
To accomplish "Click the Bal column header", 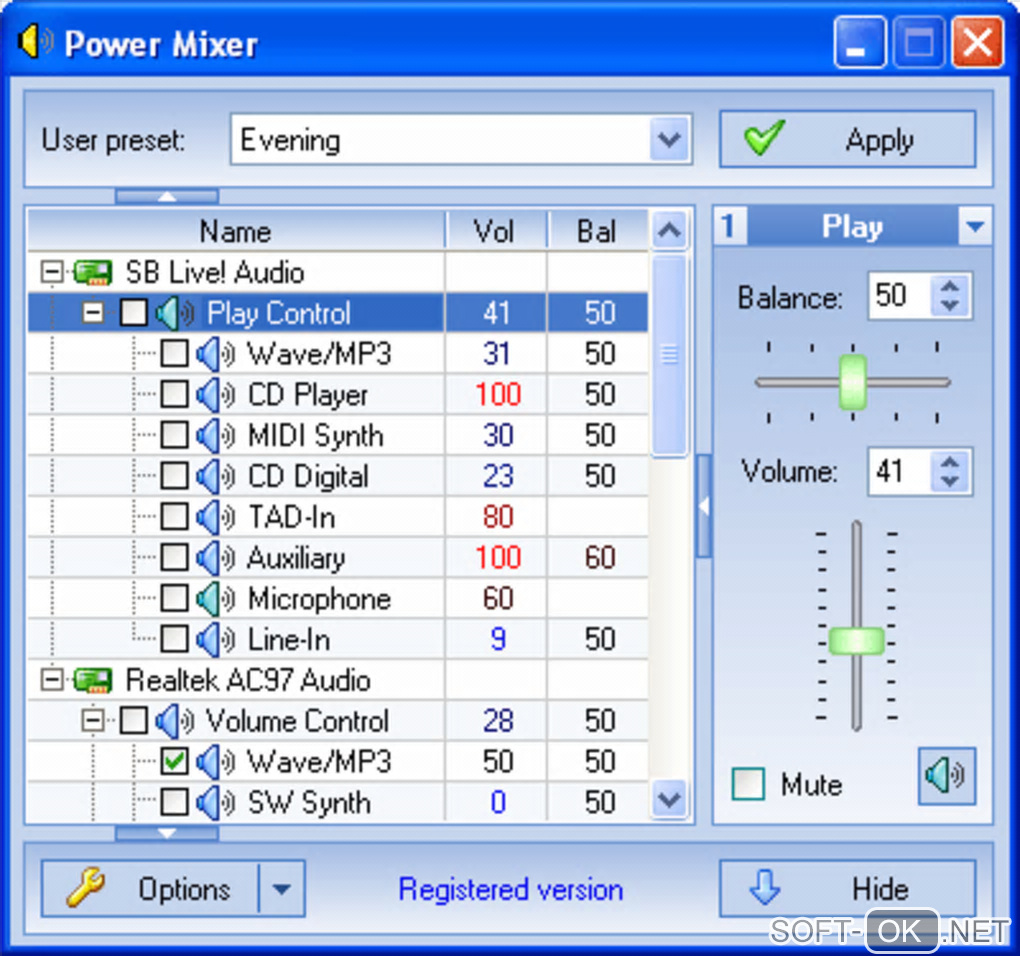I will (598, 230).
